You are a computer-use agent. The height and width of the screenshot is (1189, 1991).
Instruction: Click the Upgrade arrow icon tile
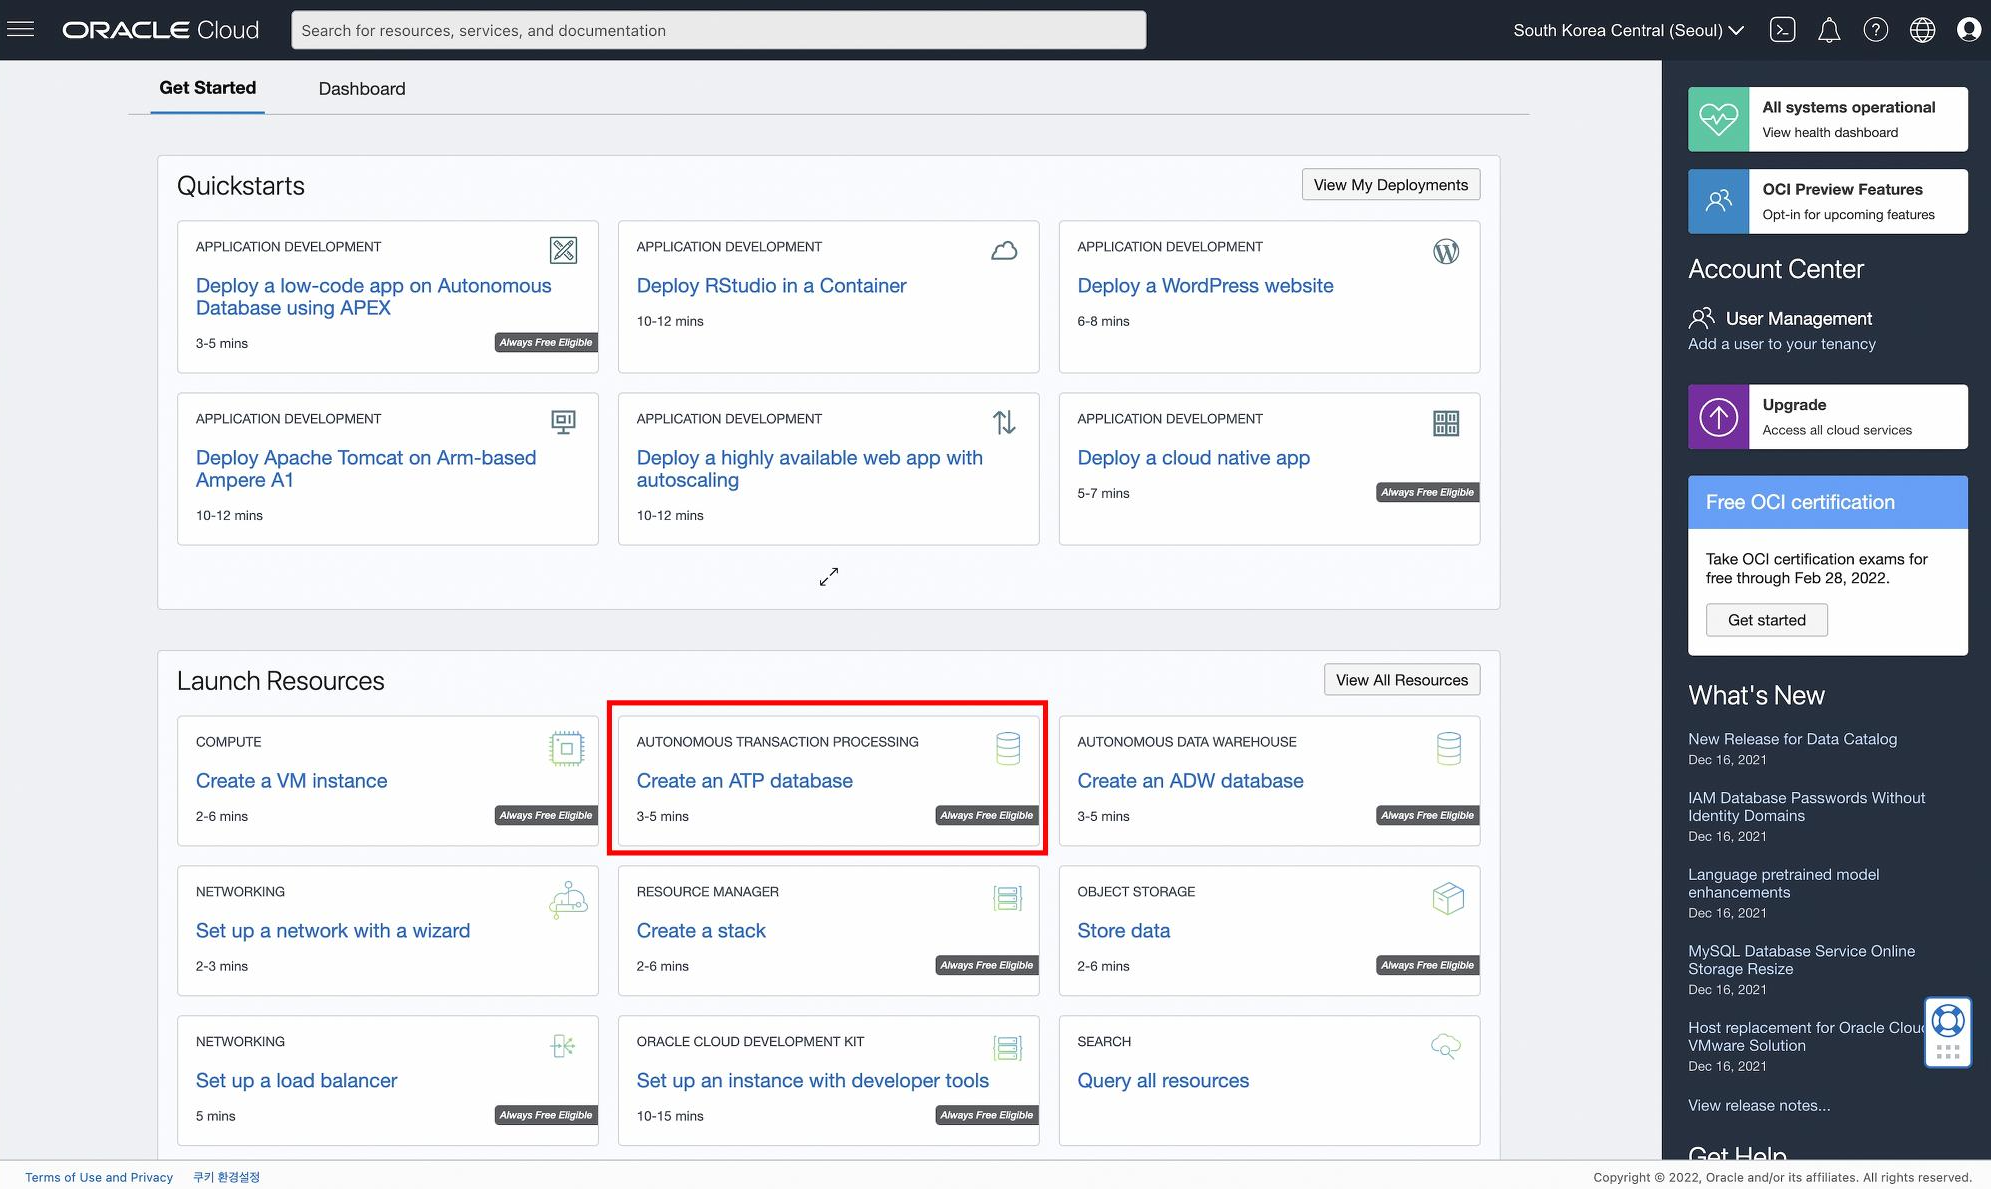coord(1718,417)
